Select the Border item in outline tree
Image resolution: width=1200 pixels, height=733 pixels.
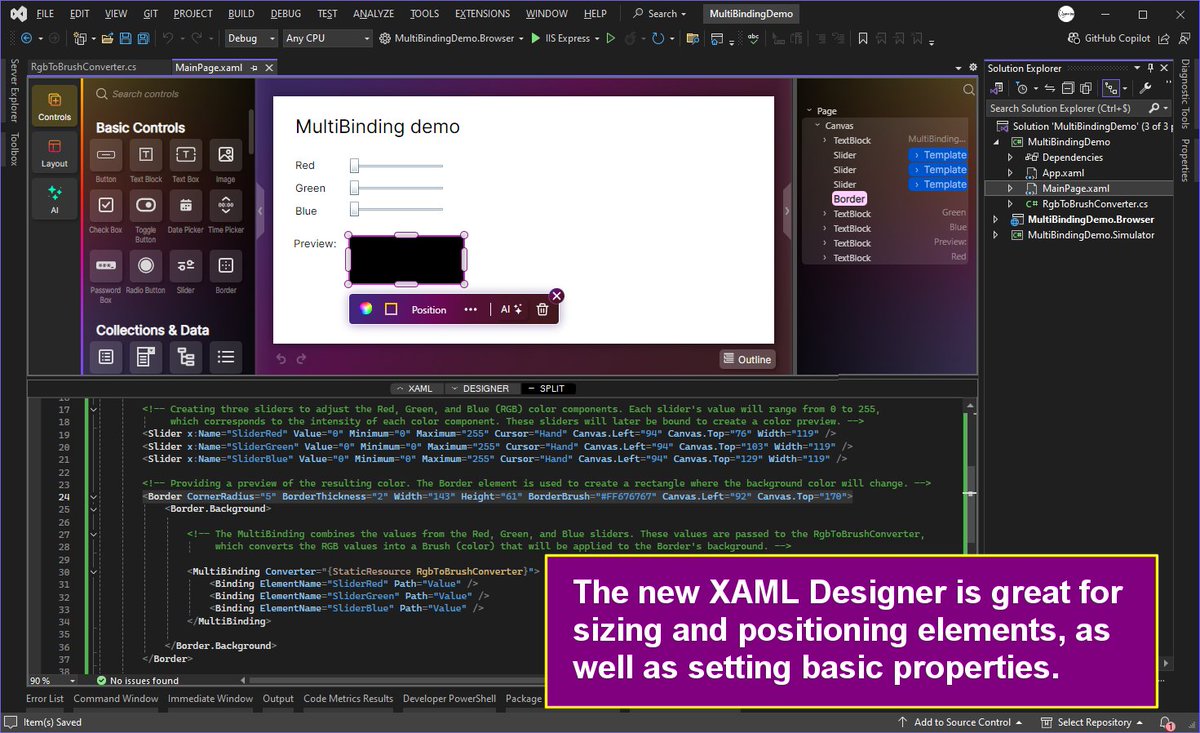pyautogui.click(x=849, y=199)
